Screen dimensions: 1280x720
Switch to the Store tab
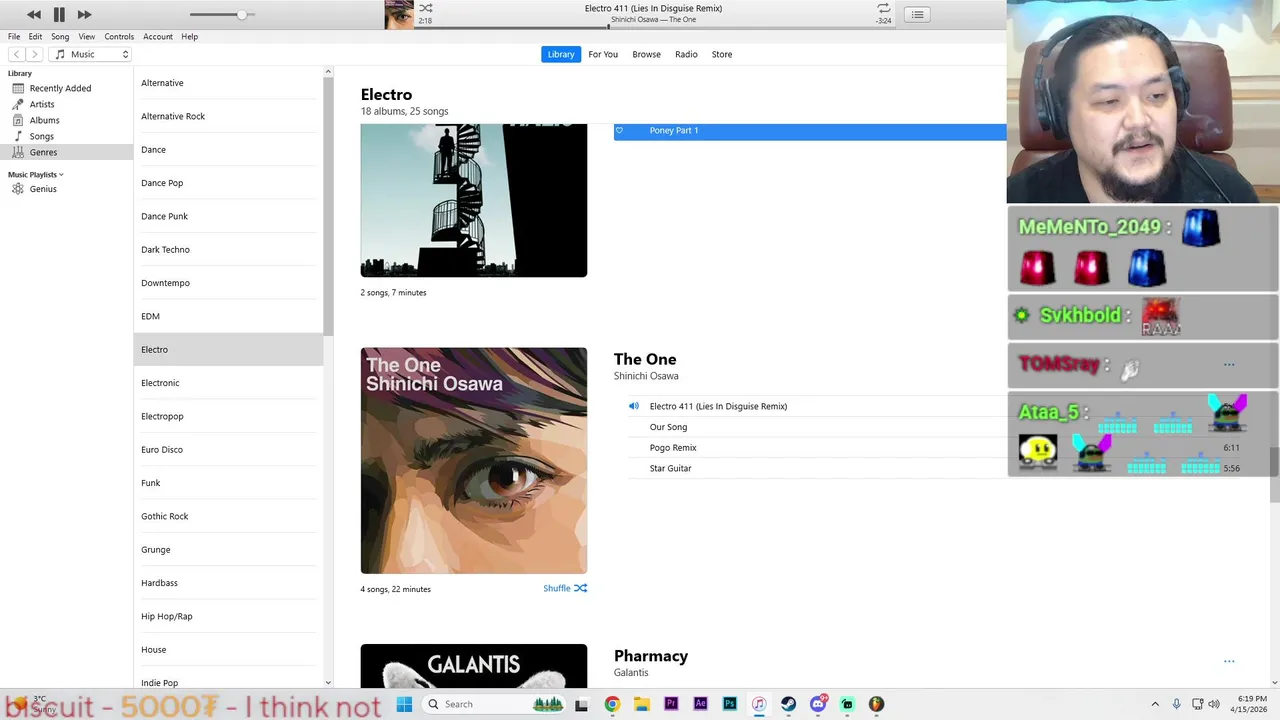[722, 54]
